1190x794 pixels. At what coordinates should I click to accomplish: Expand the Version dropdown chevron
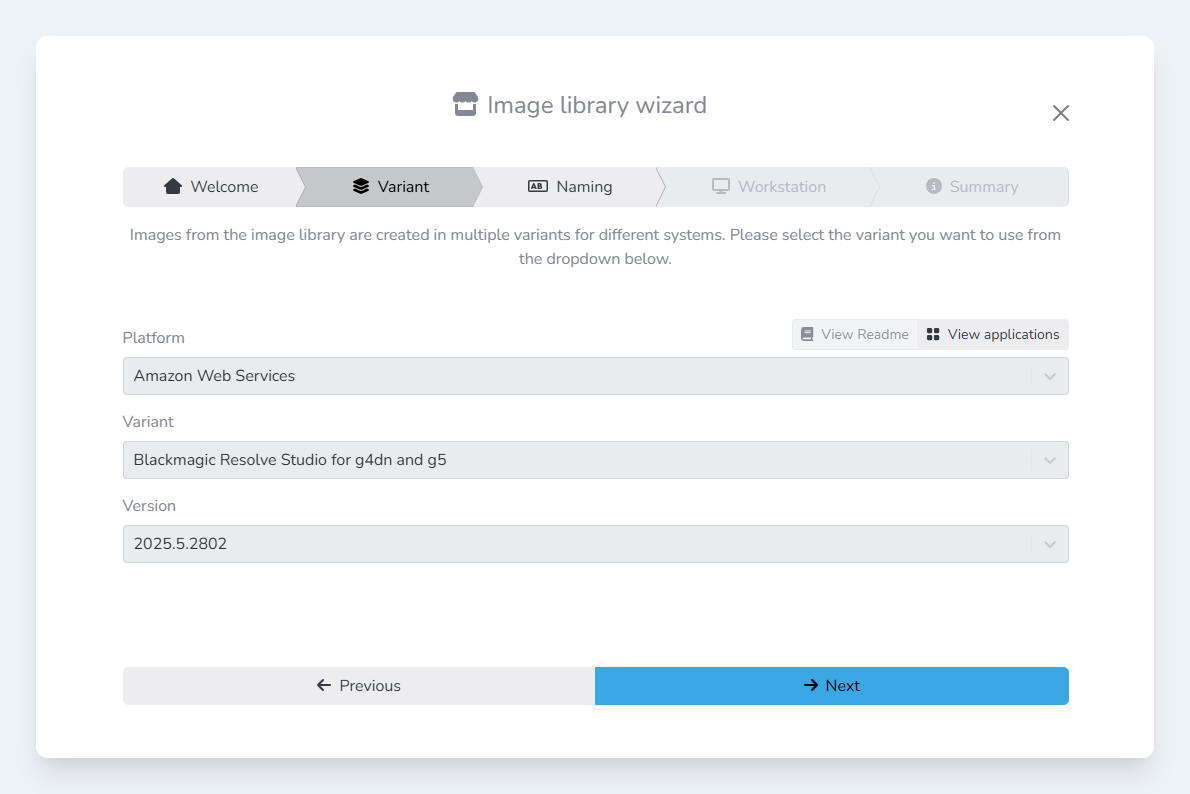pyautogui.click(x=1049, y=545)
